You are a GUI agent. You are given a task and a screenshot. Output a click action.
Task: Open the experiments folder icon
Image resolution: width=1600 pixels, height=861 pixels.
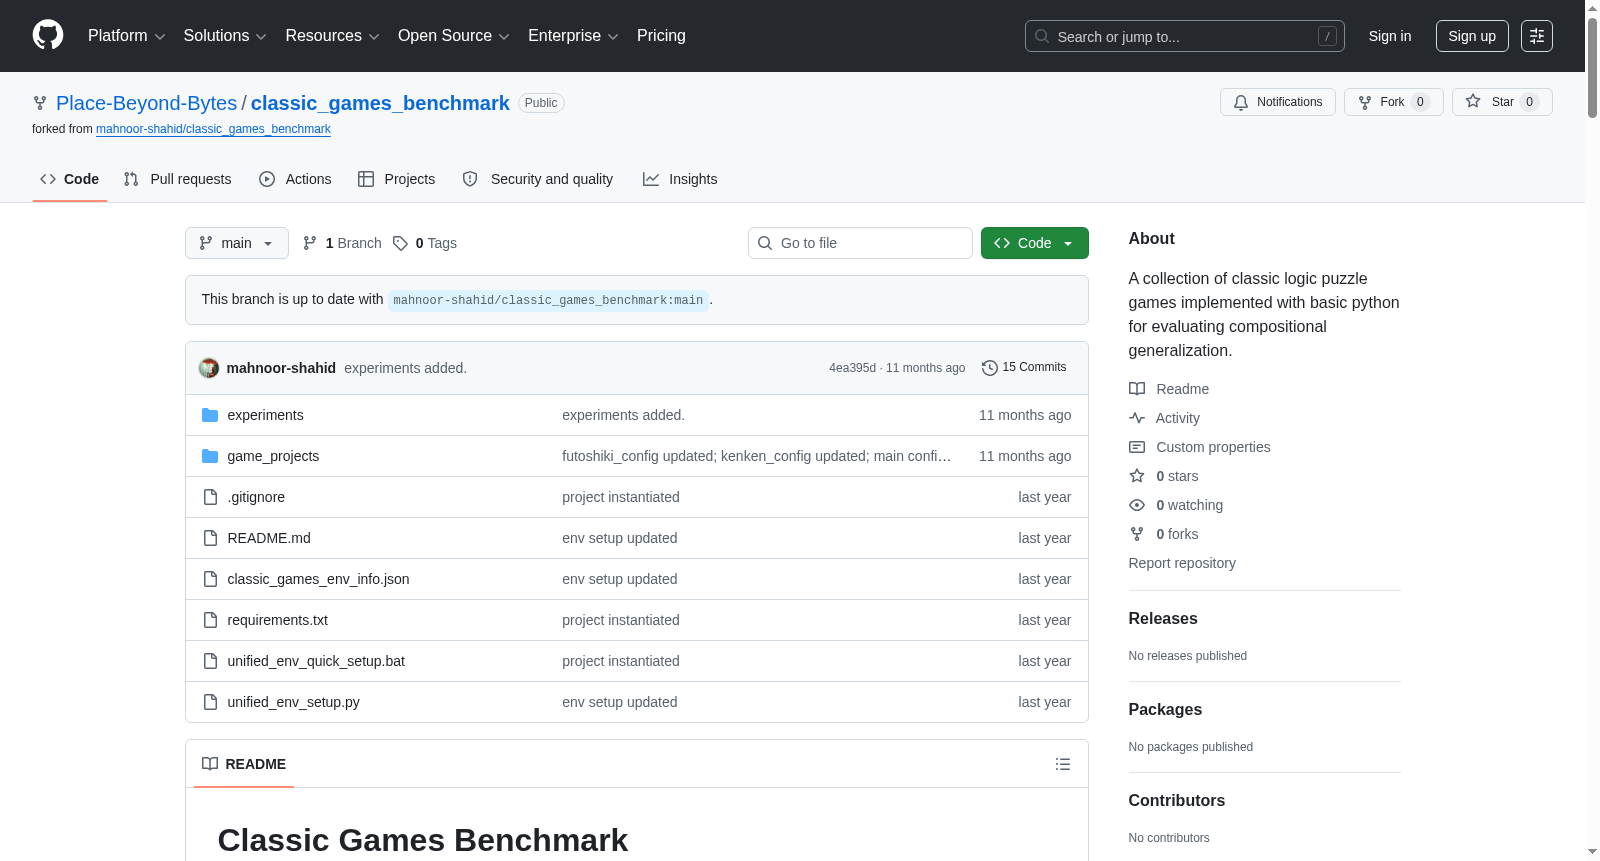click(210, 415)
